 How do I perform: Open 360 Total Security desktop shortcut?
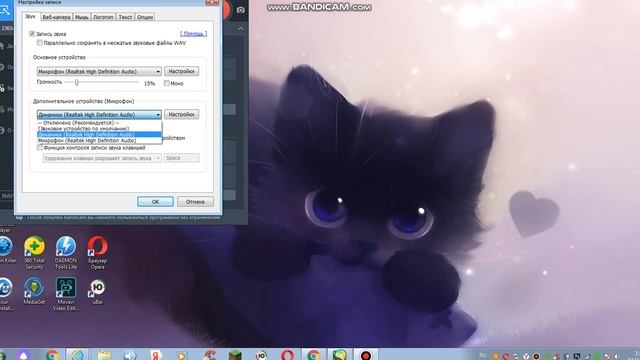click(x=34, y=252)
